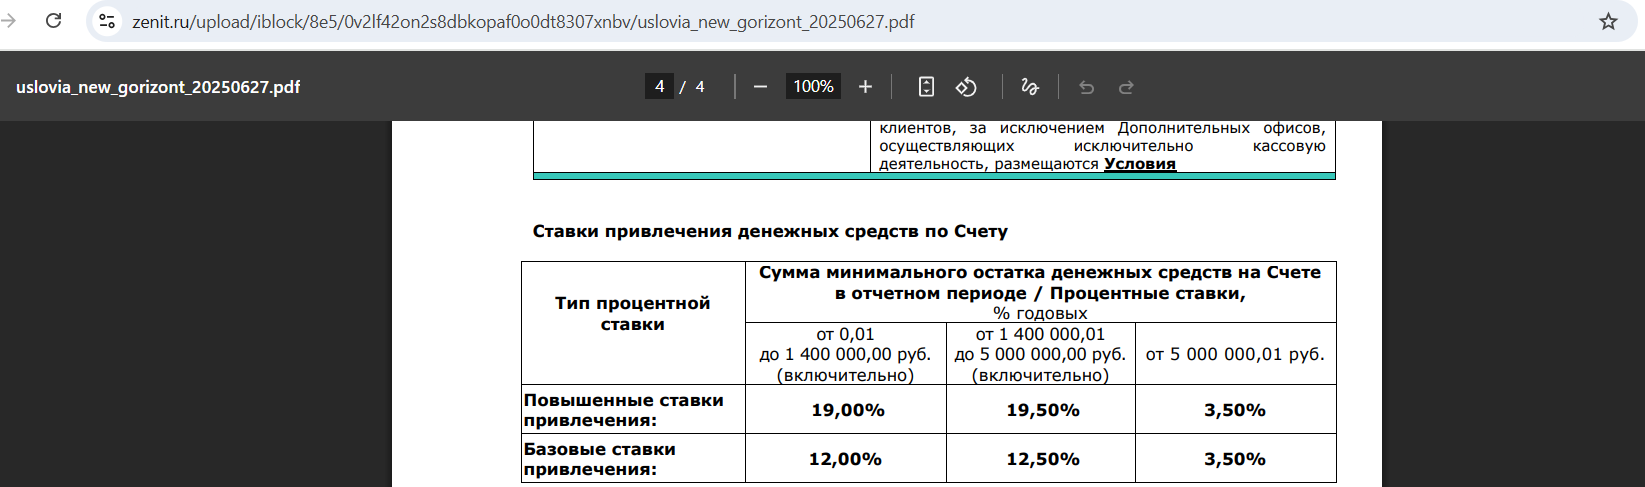
Task: Click the Сумма минимального остатка header cell
Action: 1040,292
